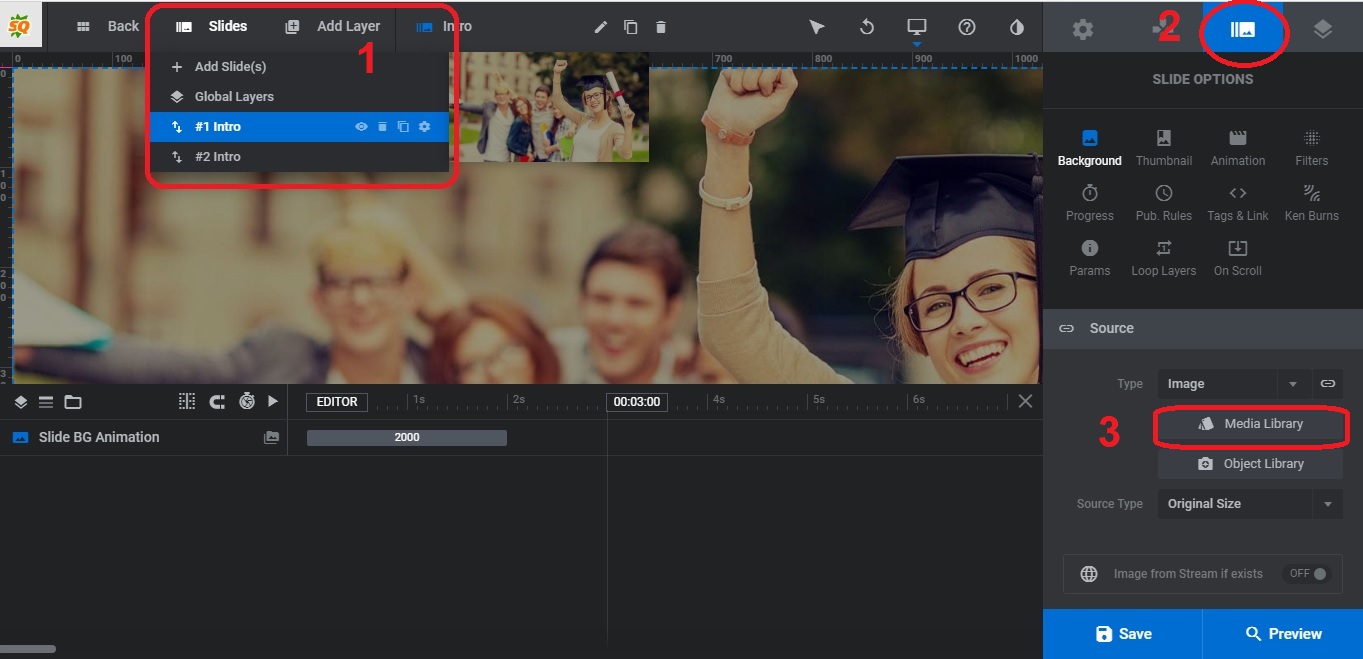Click the undo history icon

click(867, 27)
